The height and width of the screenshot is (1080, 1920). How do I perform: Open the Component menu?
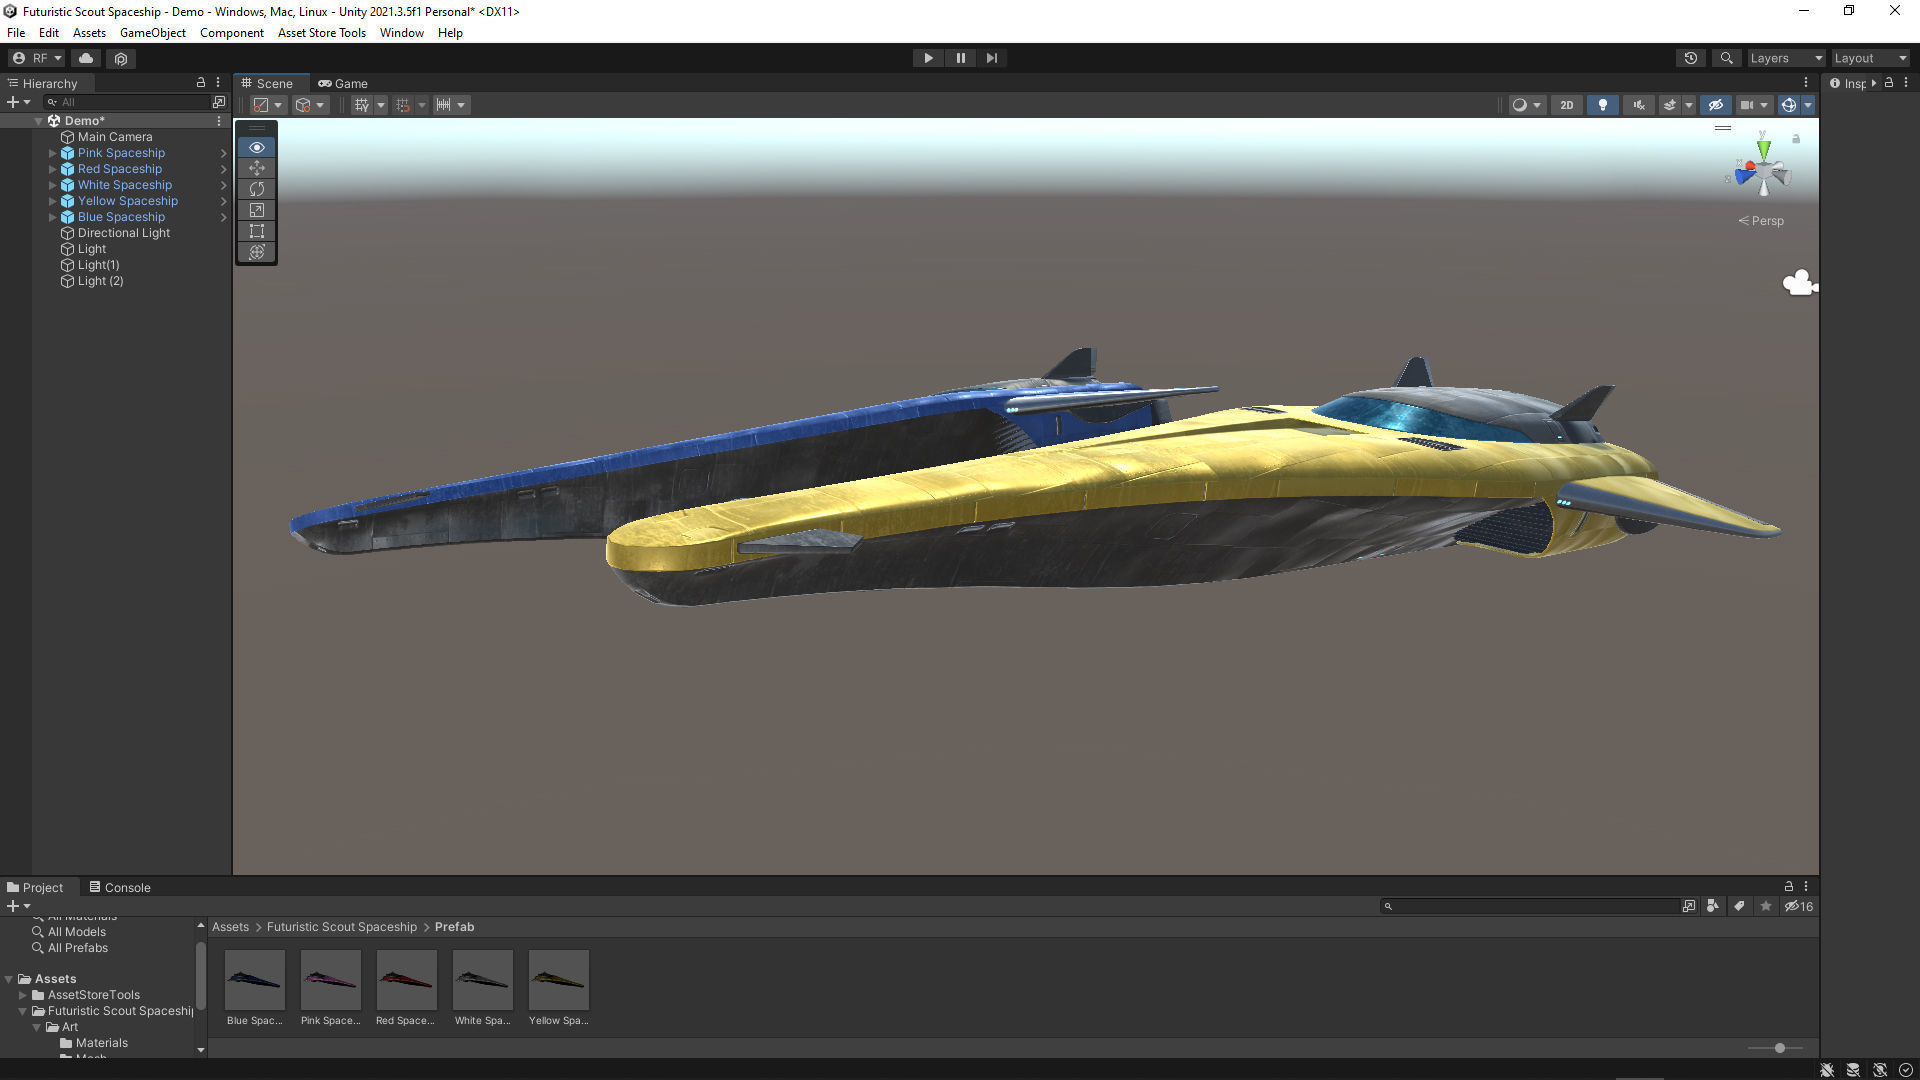click(x=232, y=33)
